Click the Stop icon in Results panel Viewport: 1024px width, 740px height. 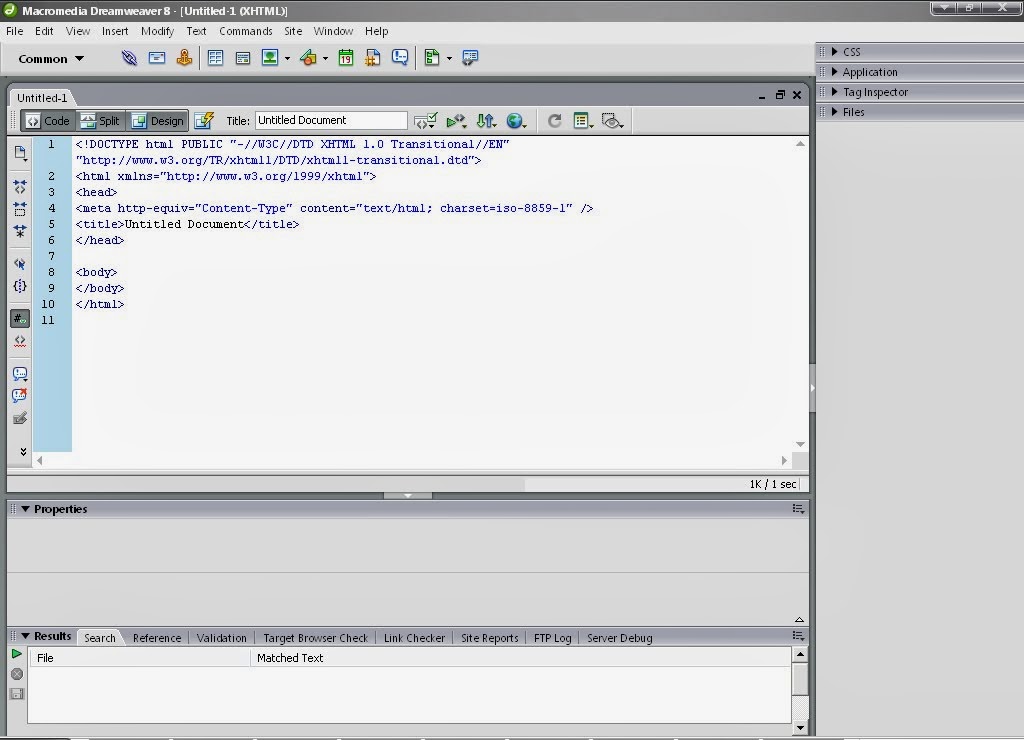coord(17,674)
